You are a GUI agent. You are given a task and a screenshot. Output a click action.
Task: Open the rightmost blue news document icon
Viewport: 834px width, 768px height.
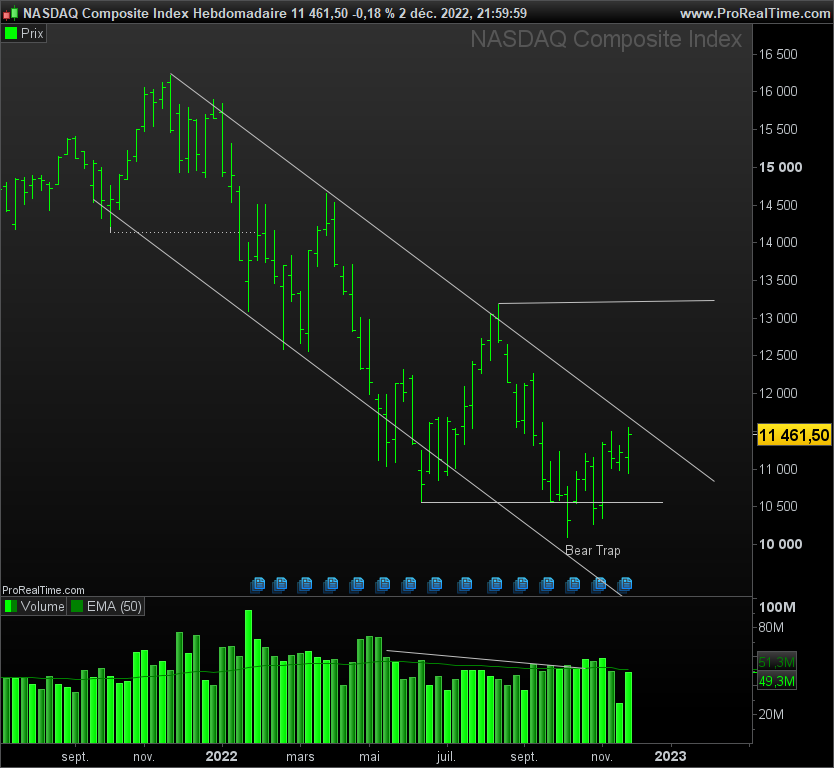coord(625,585)
